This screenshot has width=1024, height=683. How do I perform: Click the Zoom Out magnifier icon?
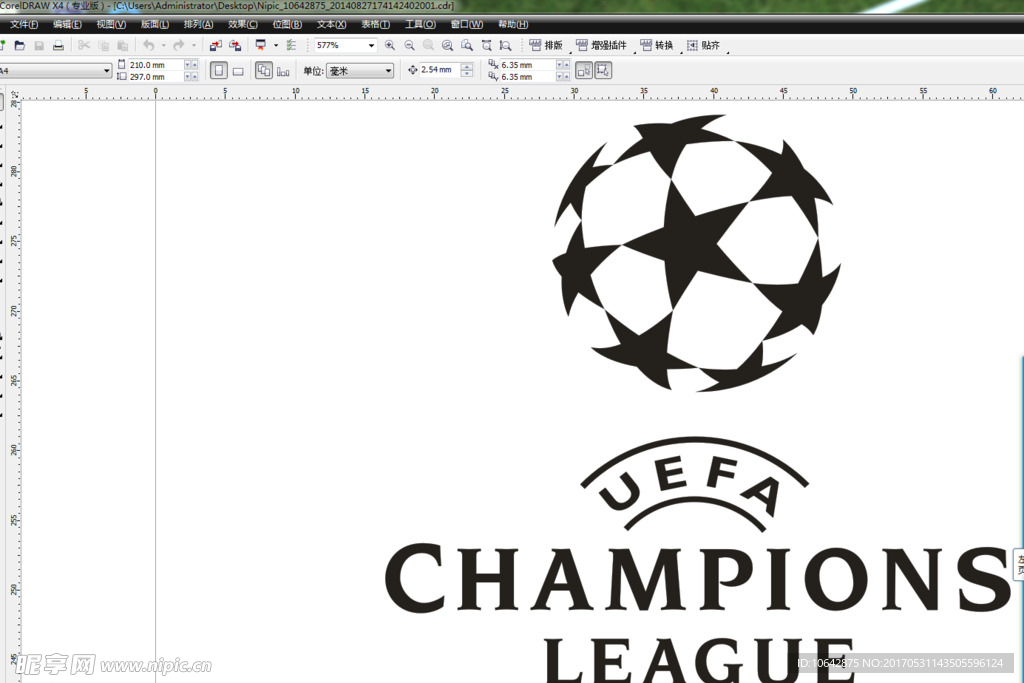click(x=409, y=46)
